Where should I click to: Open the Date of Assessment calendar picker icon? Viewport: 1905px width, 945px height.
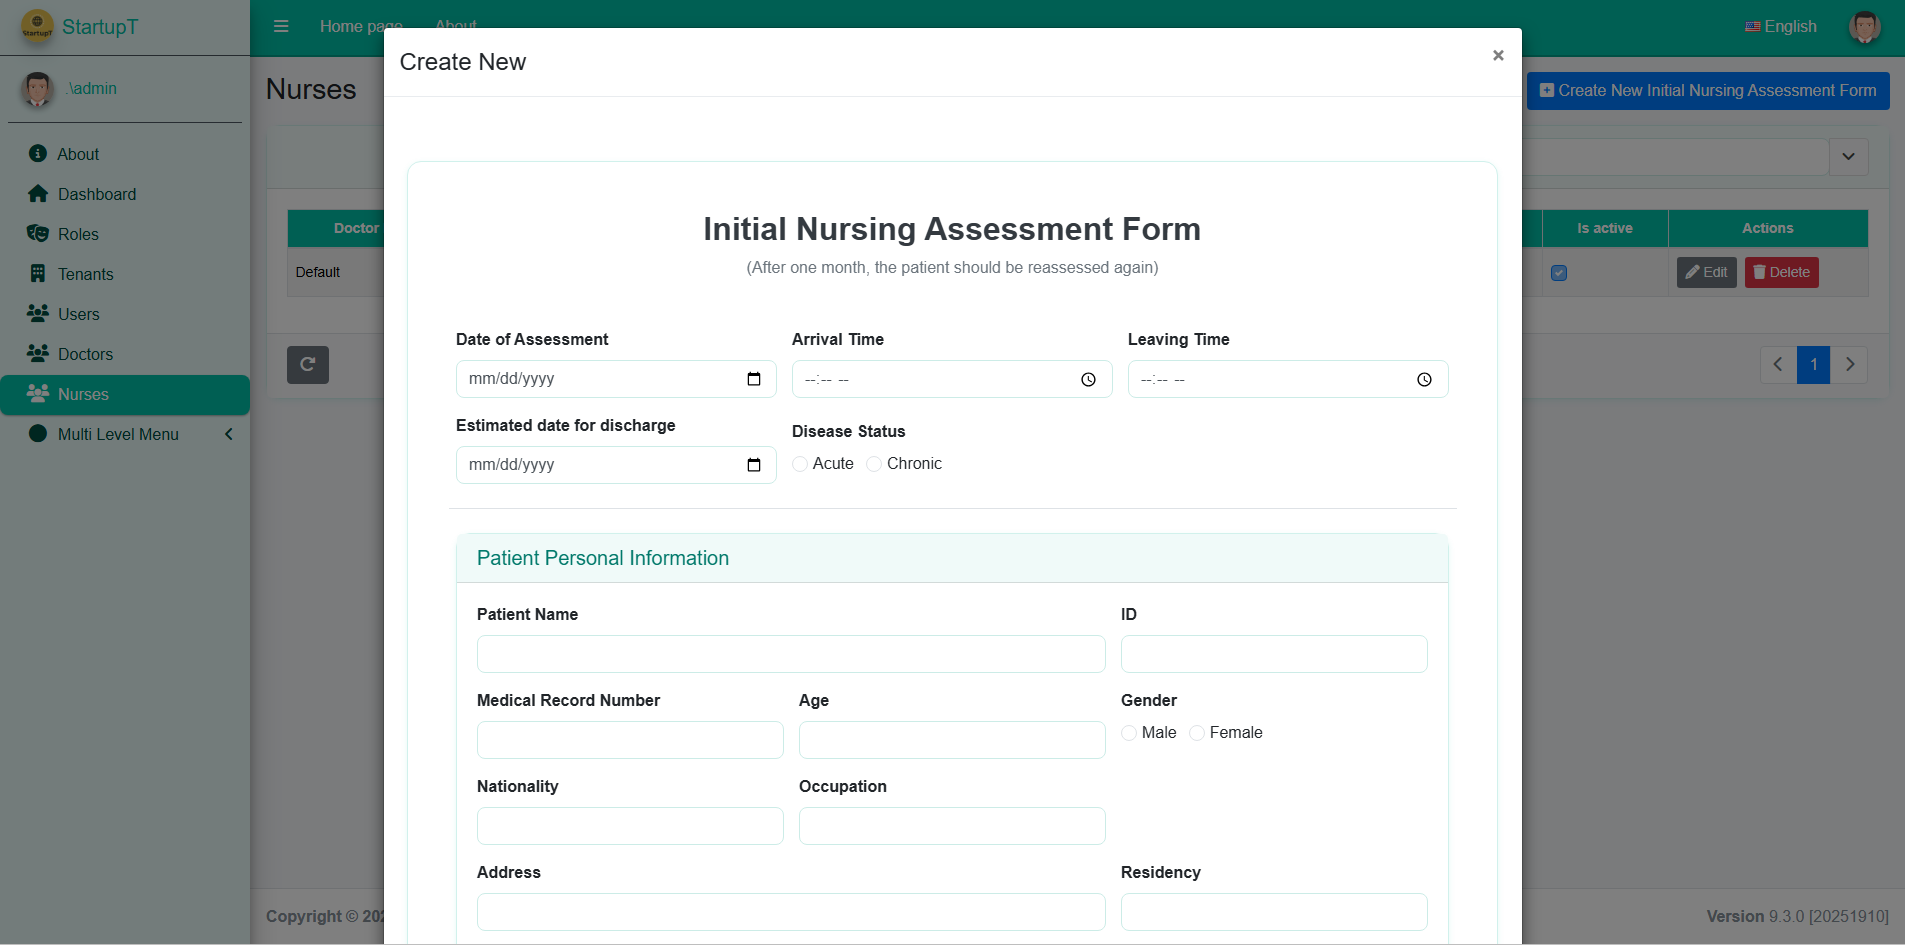(x=754, y=379)
